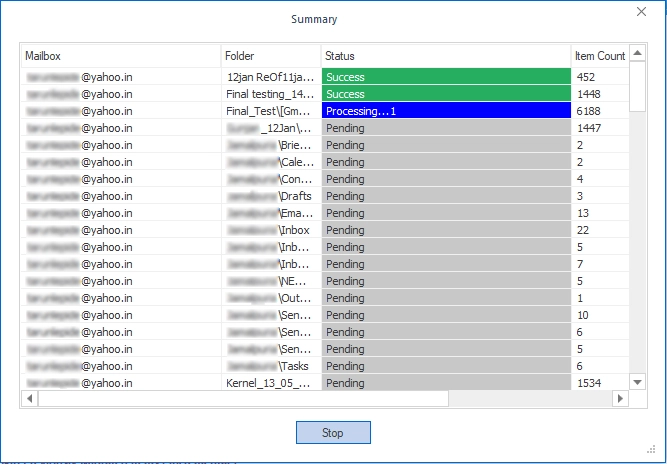This screenshot has height=464, width=667.
Task: Click the Folder column header
Action: click(271, 56)
